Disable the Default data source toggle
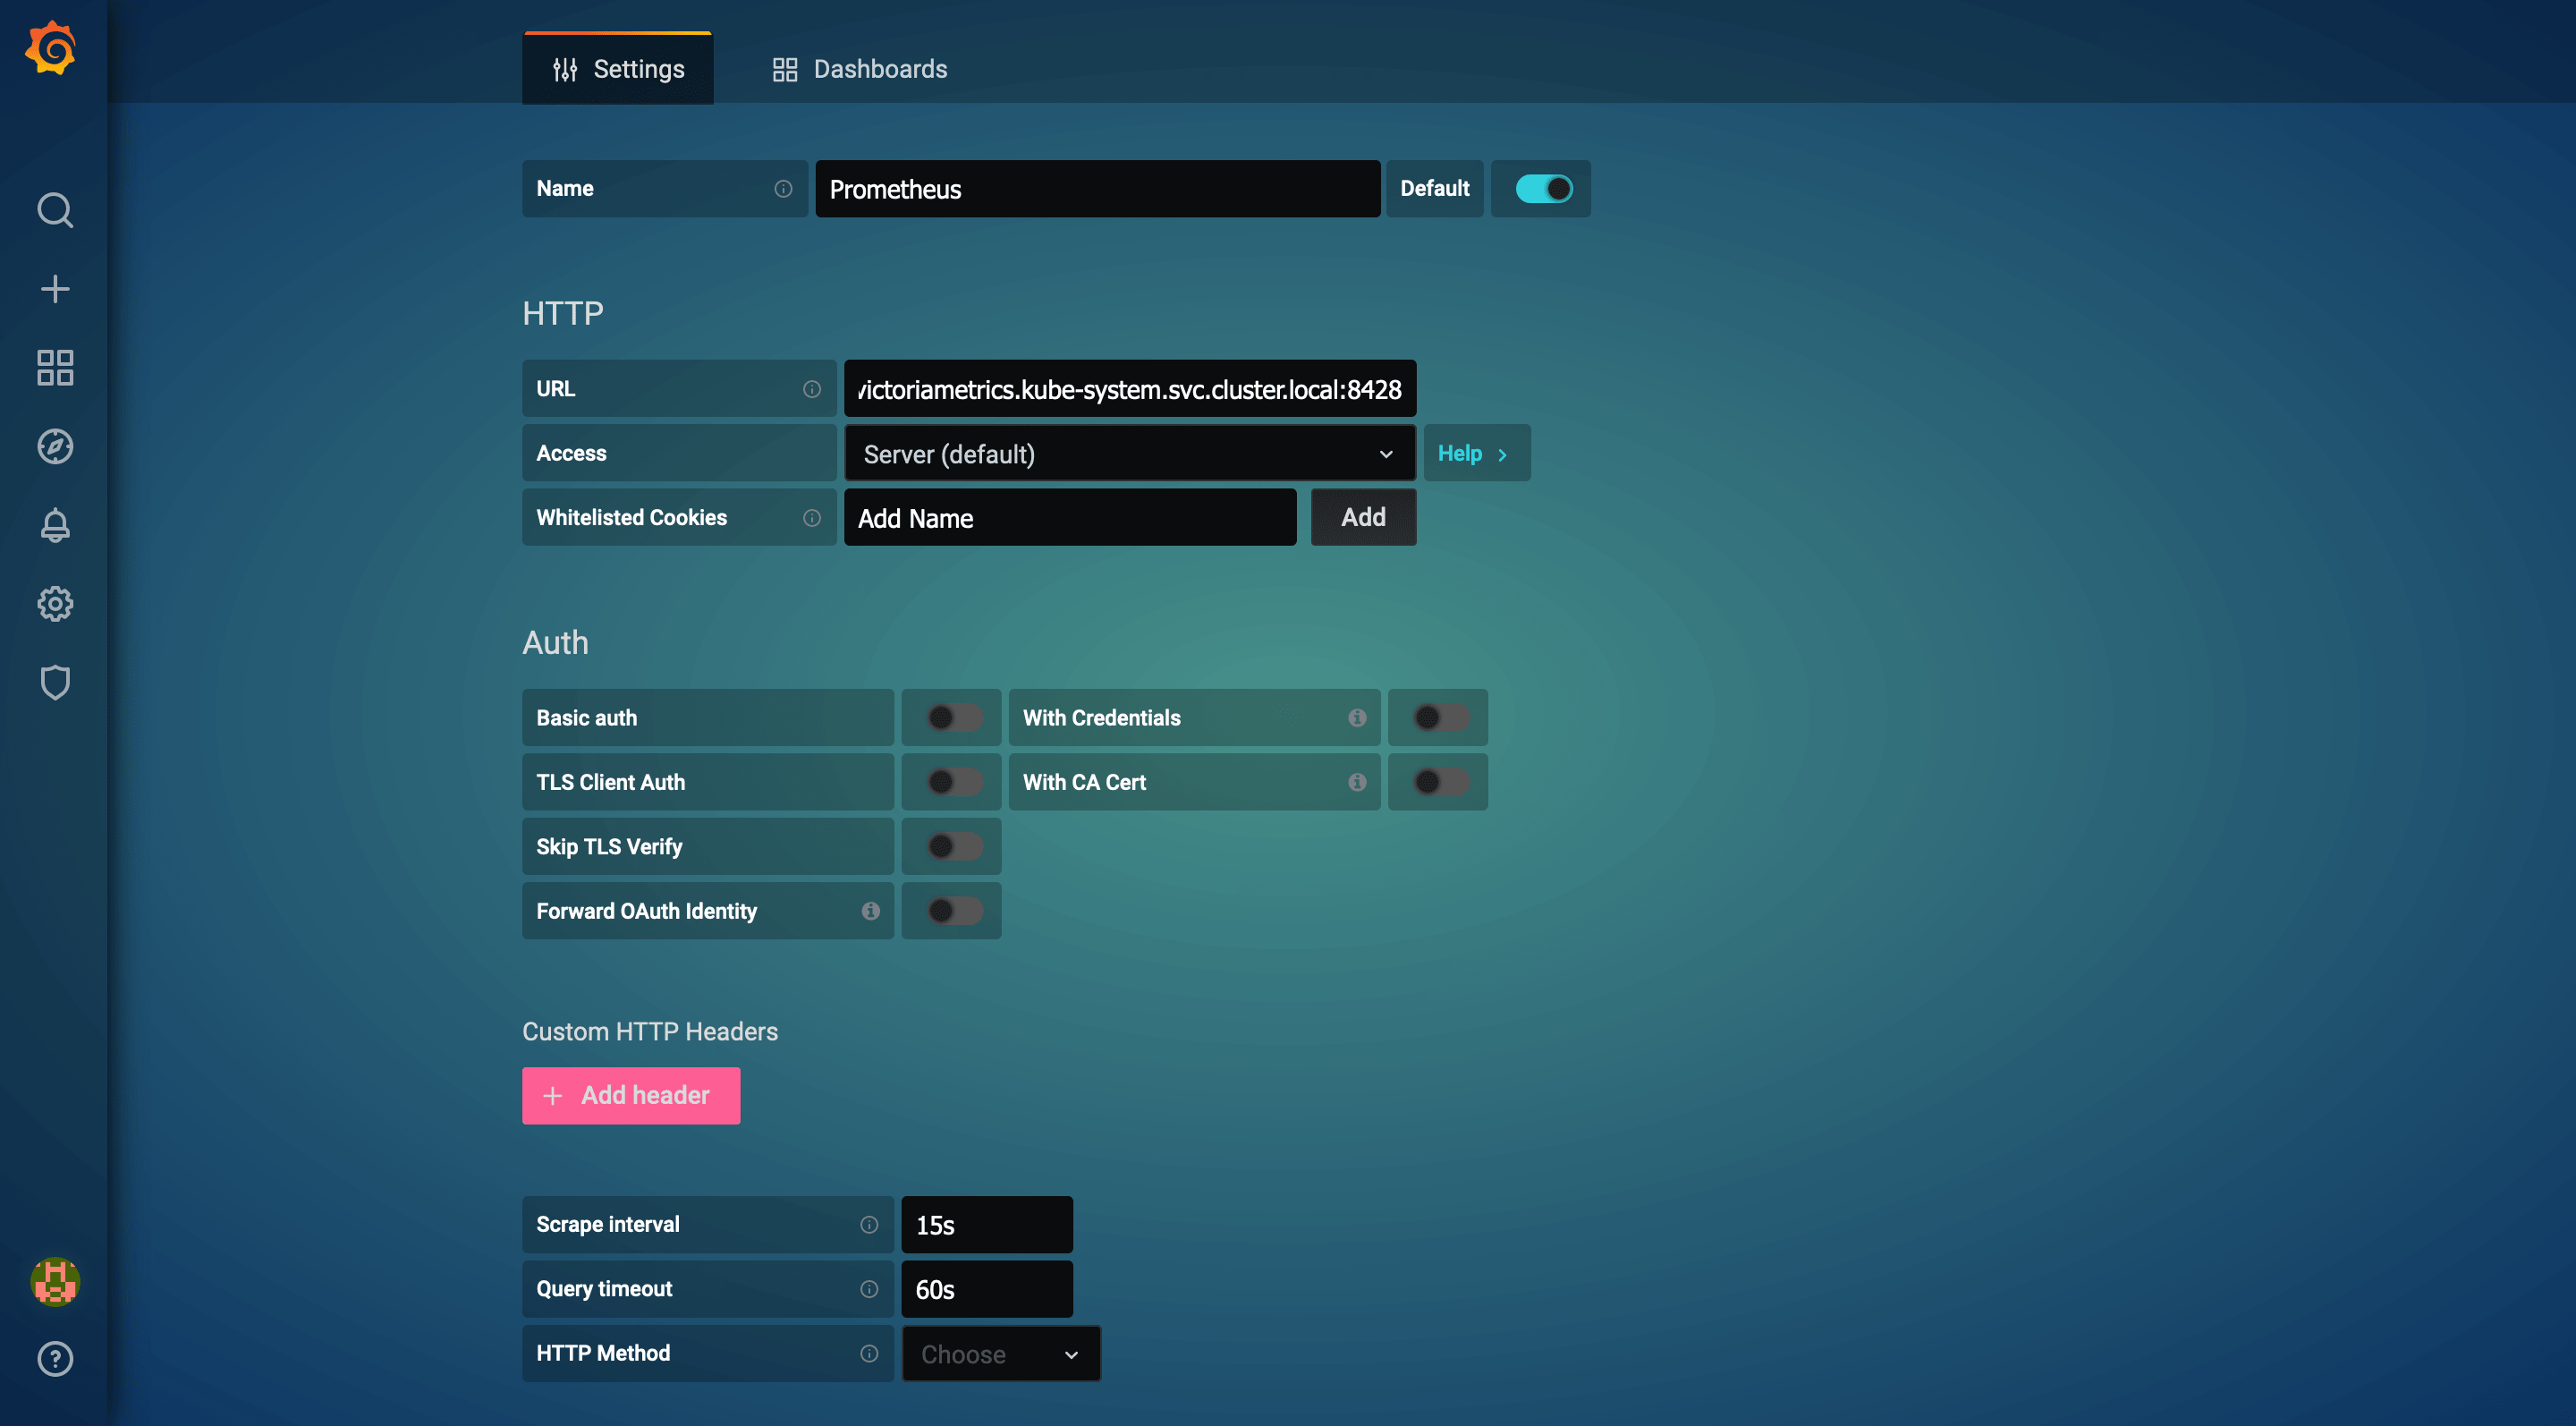The height and width of the screenshot is (1426, 2576). 1543,189
